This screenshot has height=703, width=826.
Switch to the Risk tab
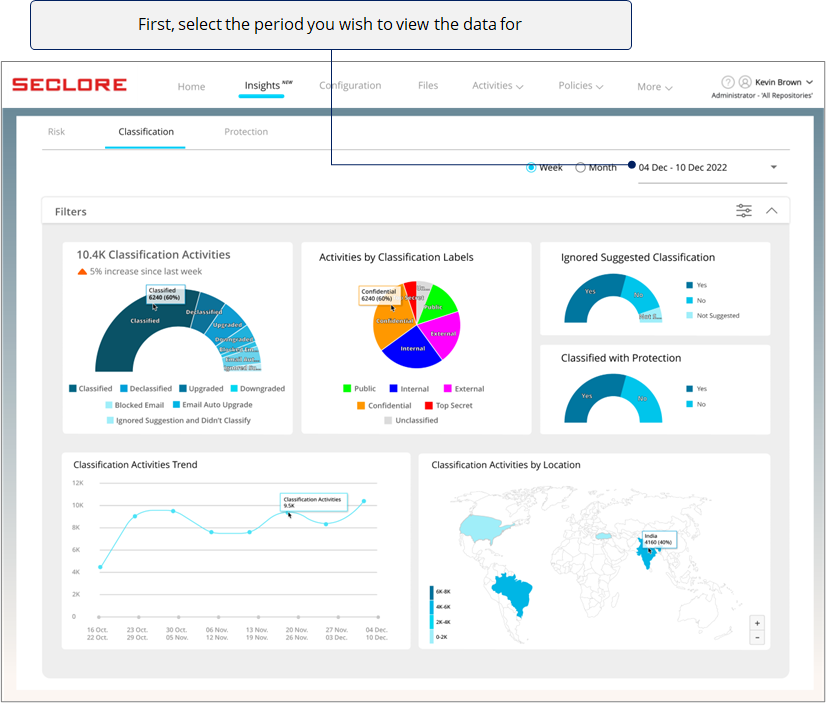click(x=56, y=132)
